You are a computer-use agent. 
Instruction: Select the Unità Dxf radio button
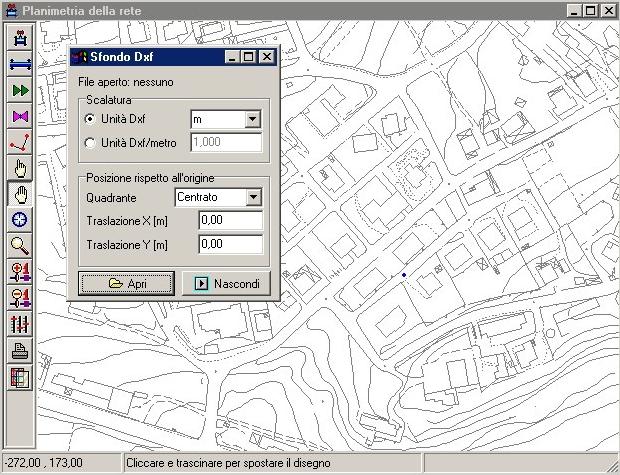coord(90,119)
